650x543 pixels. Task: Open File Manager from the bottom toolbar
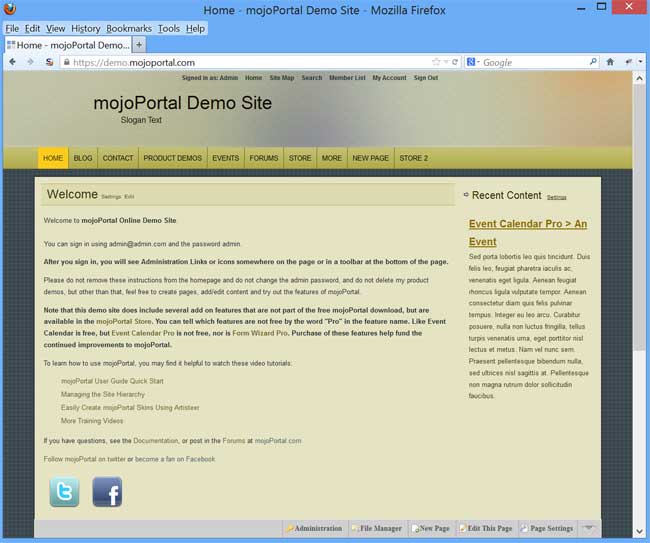pos(376,528)
